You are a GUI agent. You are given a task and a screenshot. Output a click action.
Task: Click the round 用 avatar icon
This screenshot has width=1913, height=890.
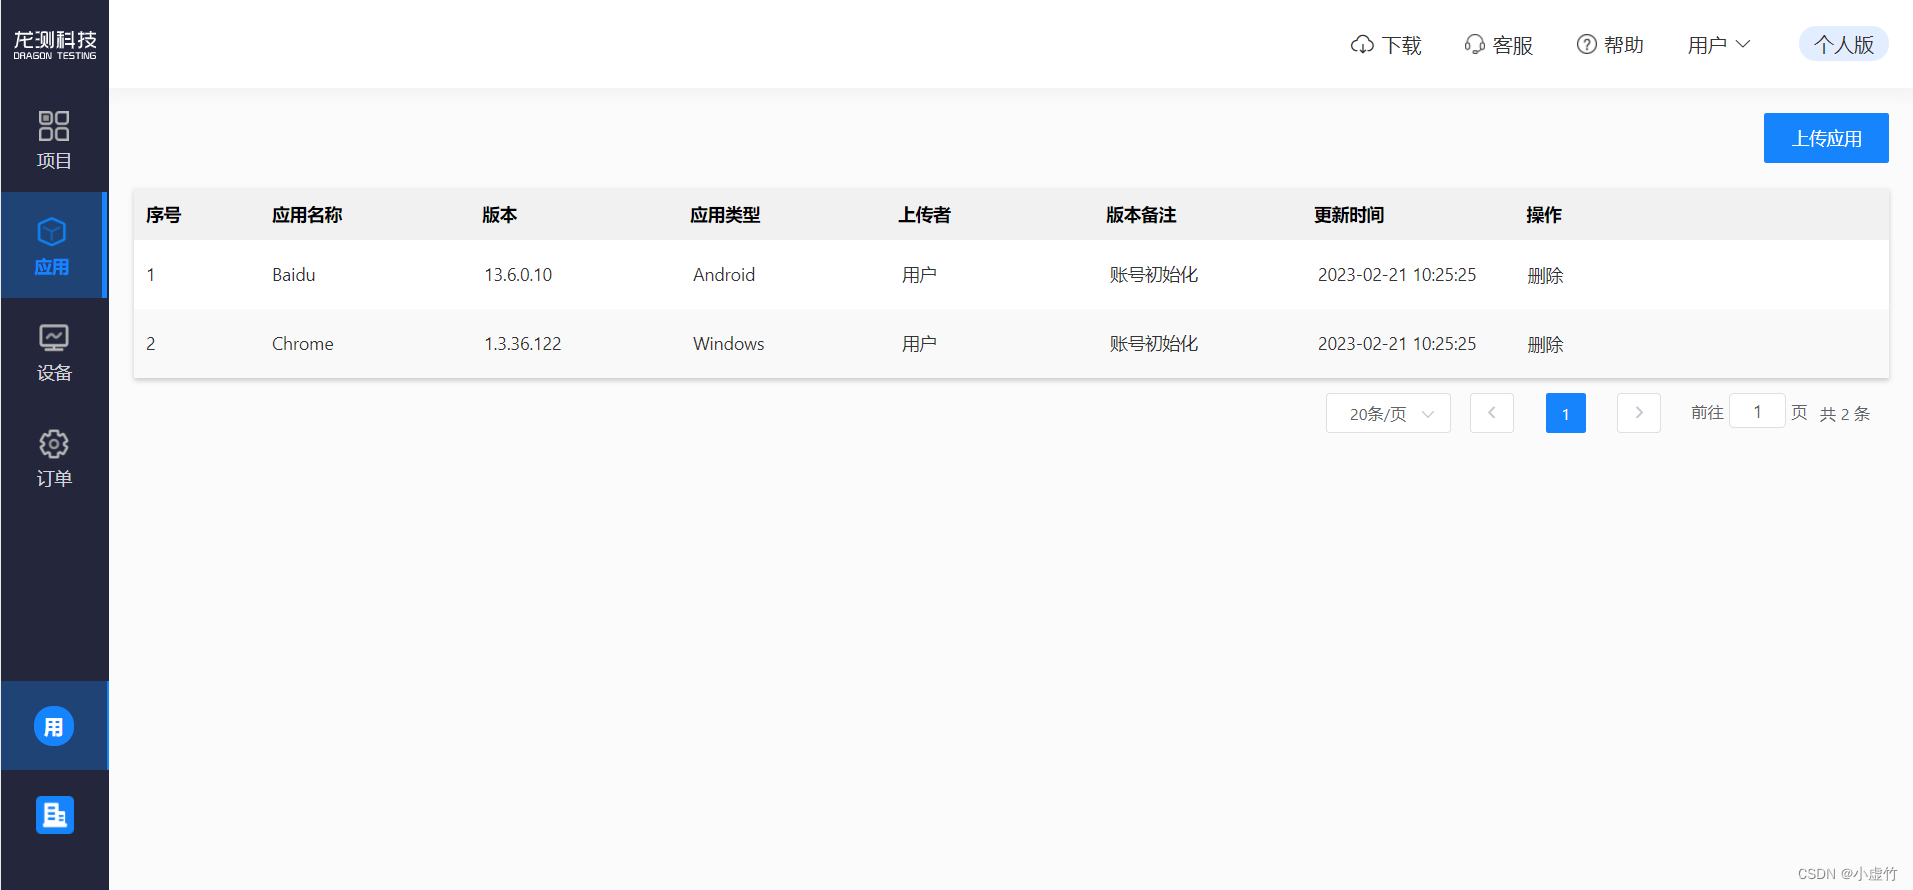54,726
